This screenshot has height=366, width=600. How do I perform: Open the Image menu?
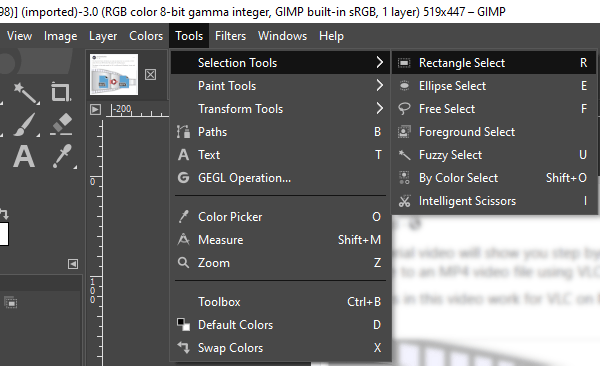coord(60,36)
